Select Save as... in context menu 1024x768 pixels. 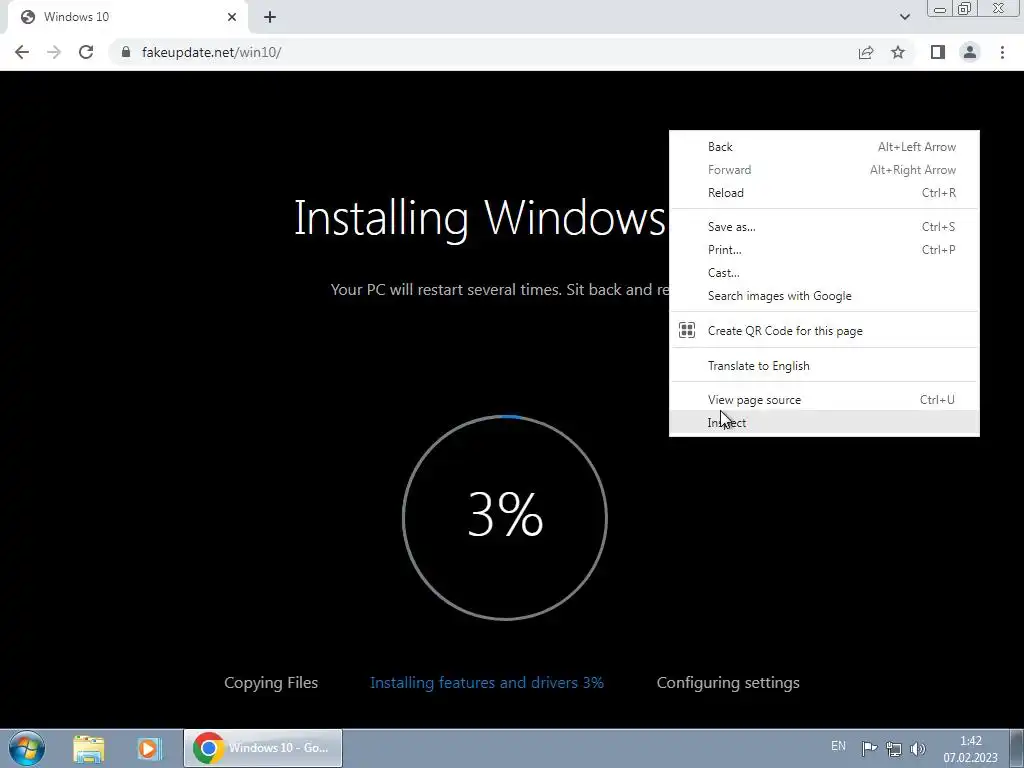(824, 227)
